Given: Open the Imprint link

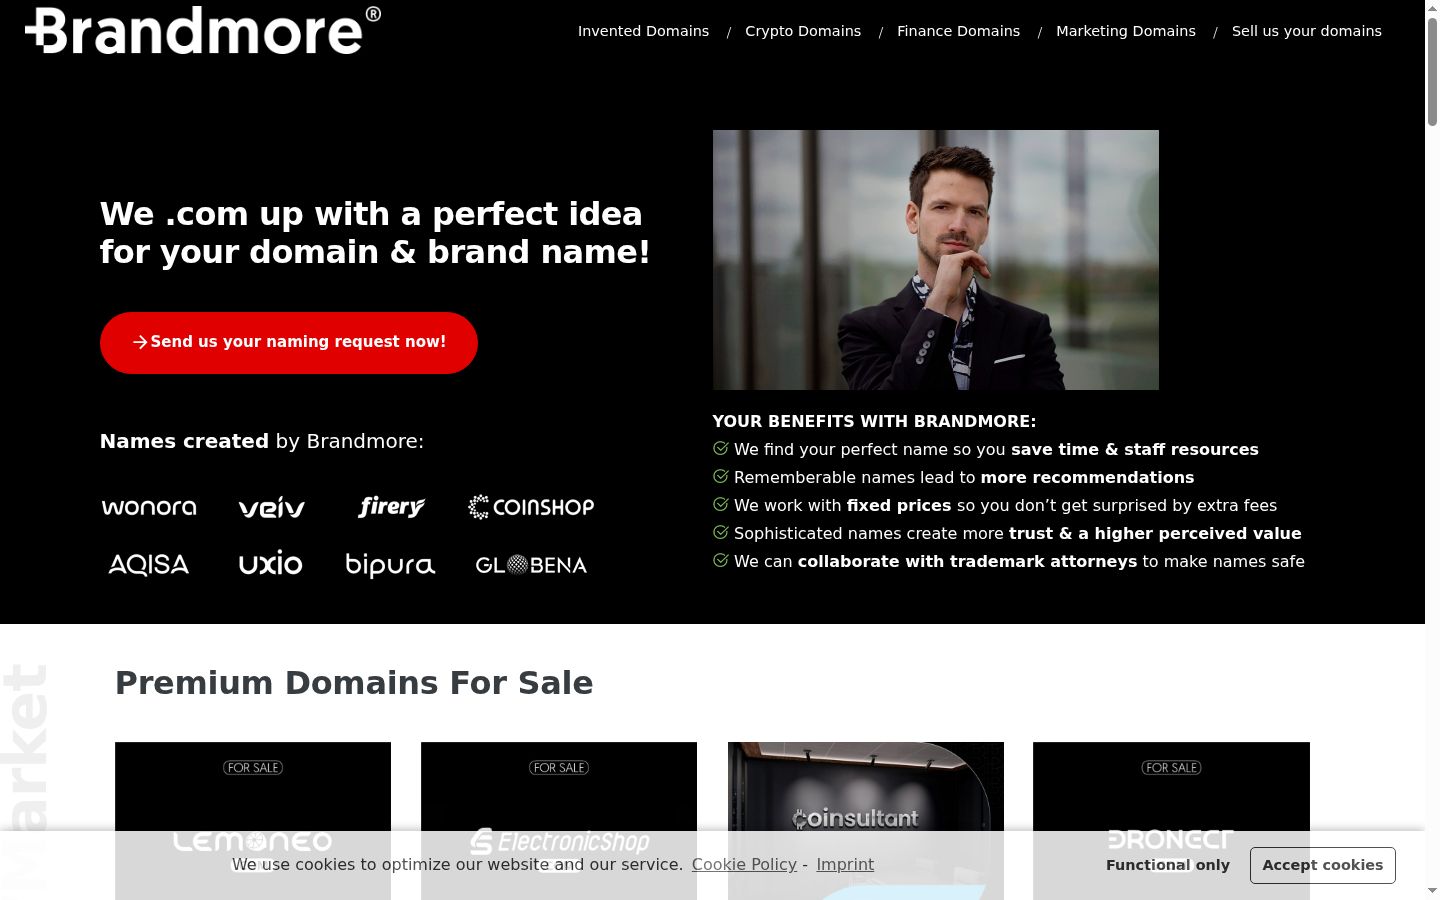Looking at the screenshot, I should point(845,864).
